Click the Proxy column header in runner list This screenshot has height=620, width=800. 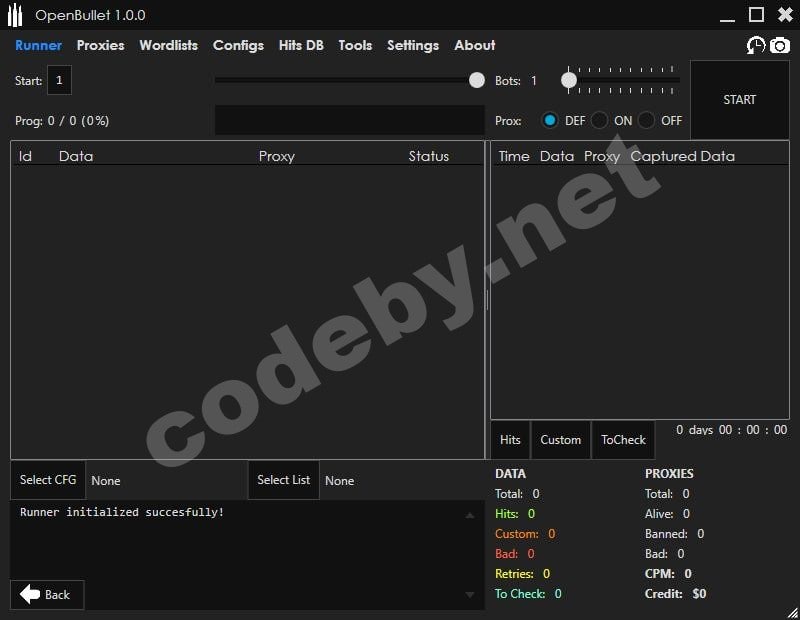point(277,156)
